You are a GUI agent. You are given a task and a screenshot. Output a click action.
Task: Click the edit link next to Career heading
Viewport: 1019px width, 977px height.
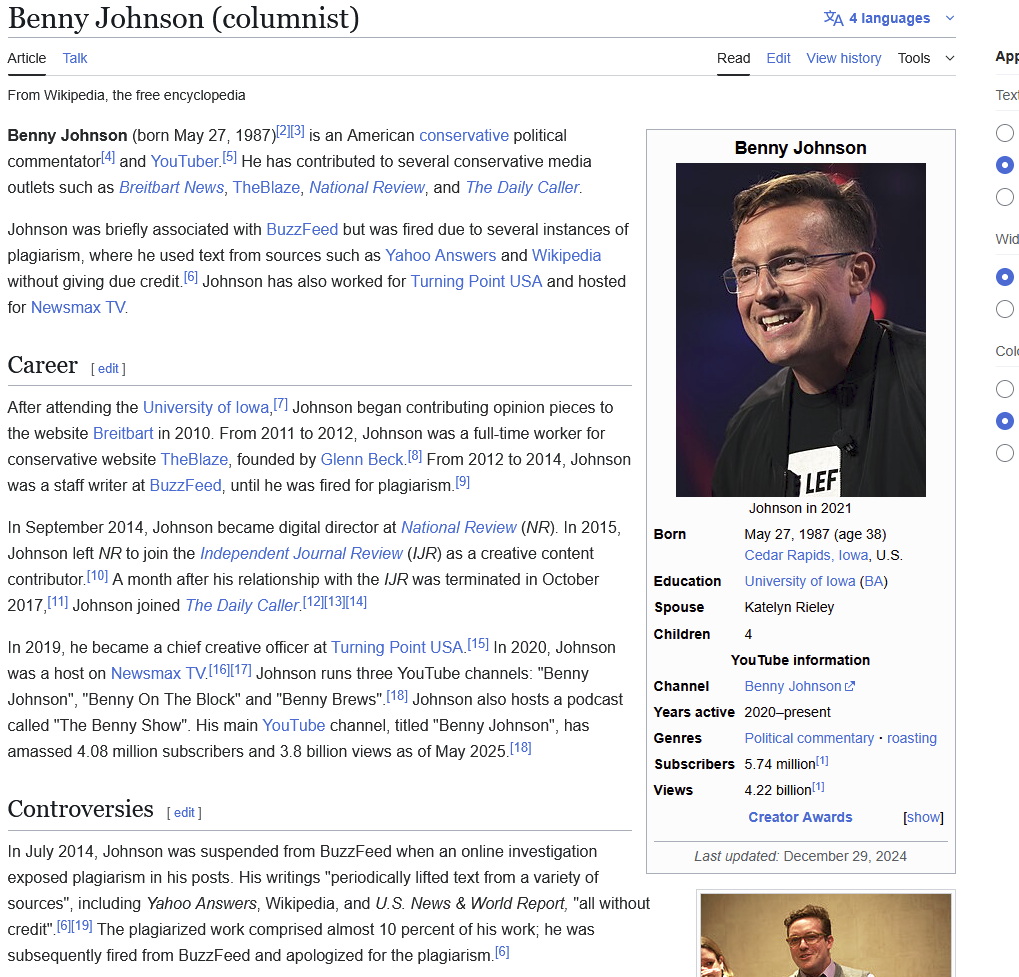[x=108, y=368]
